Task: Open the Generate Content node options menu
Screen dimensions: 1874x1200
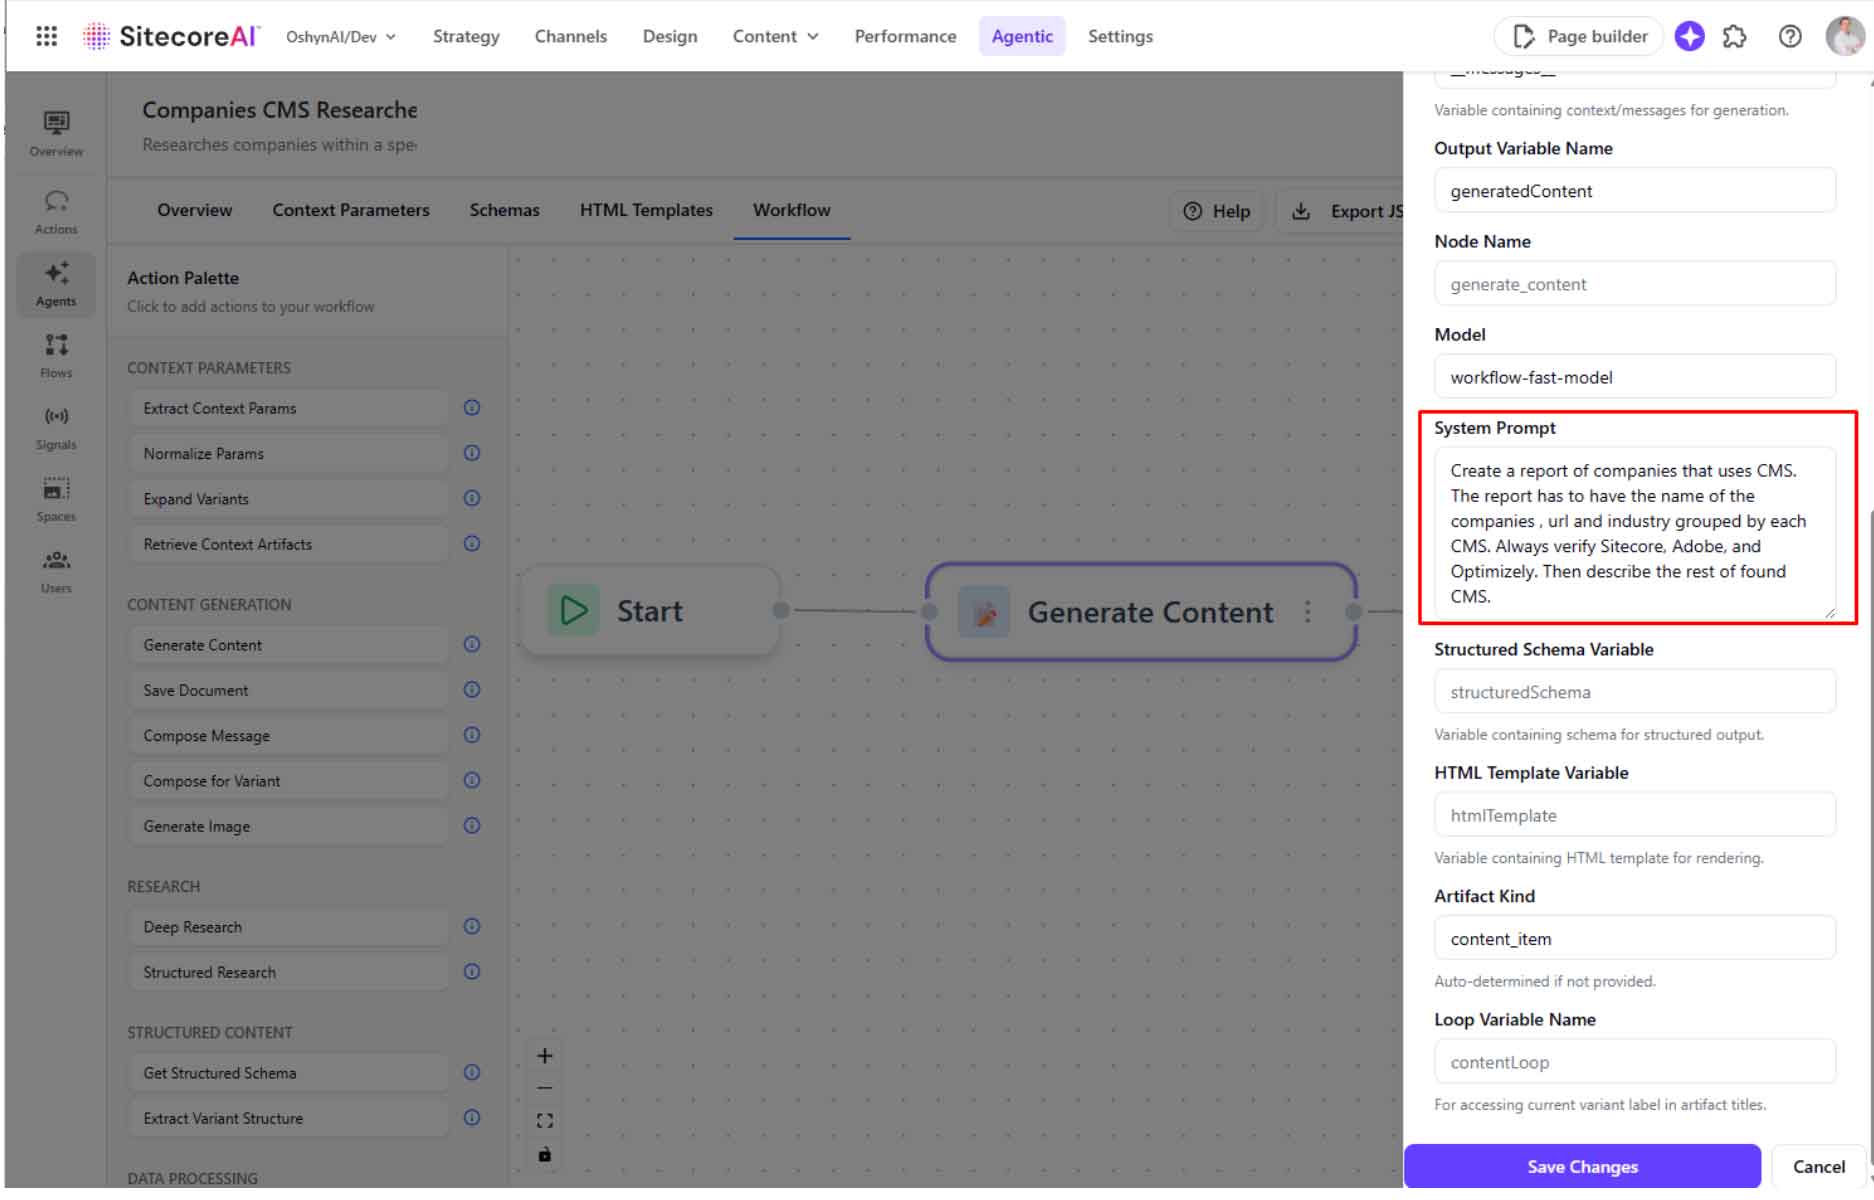Action: [x=1307, y=612]
